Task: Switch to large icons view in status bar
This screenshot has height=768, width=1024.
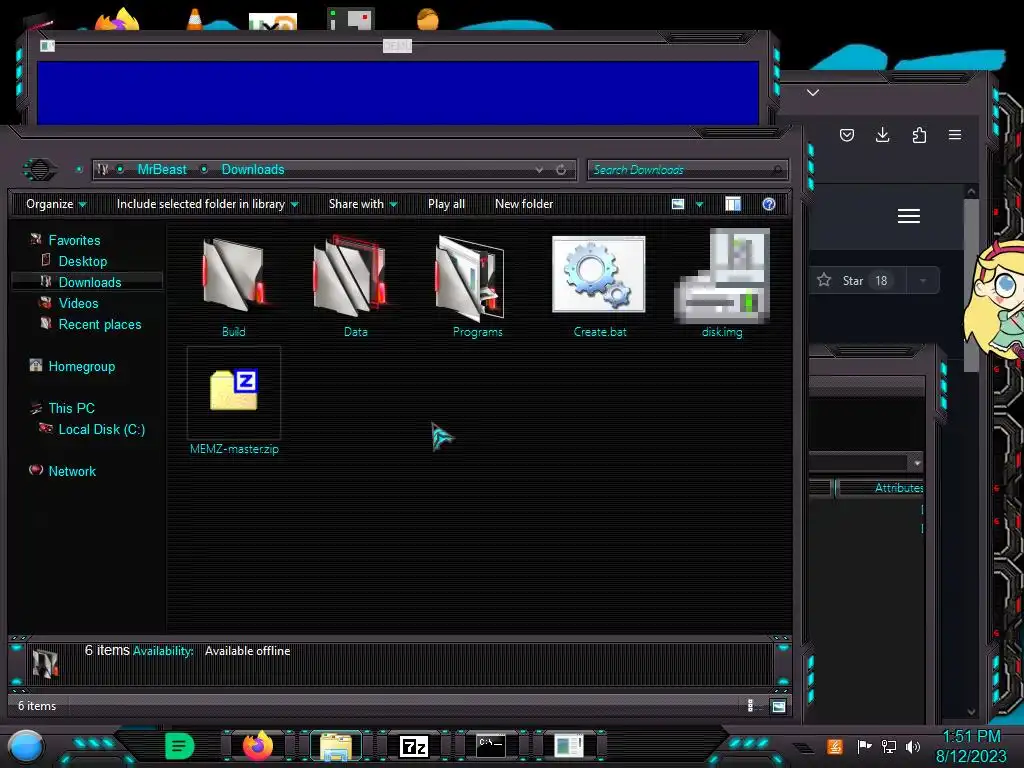Action: click(778, 706)
